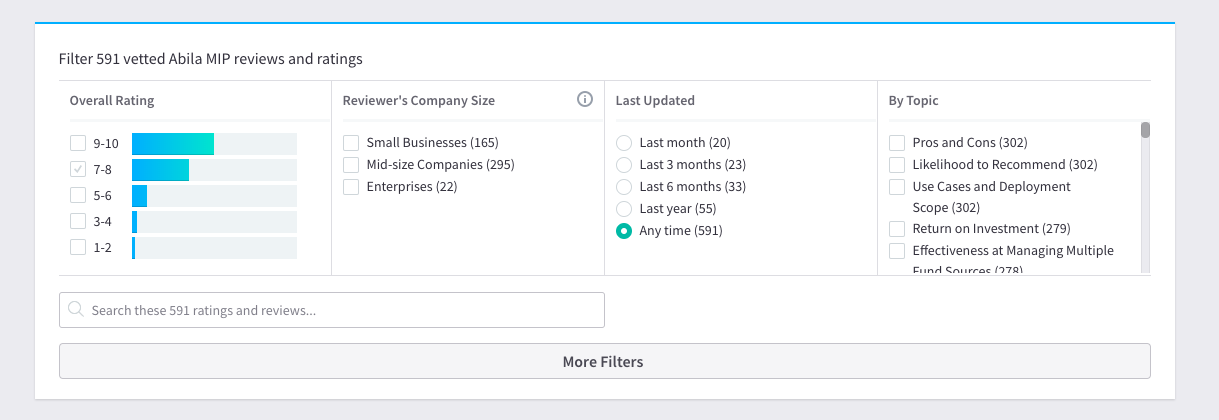
Task: Select Last month (20) radio option
Action: (624, 143)
